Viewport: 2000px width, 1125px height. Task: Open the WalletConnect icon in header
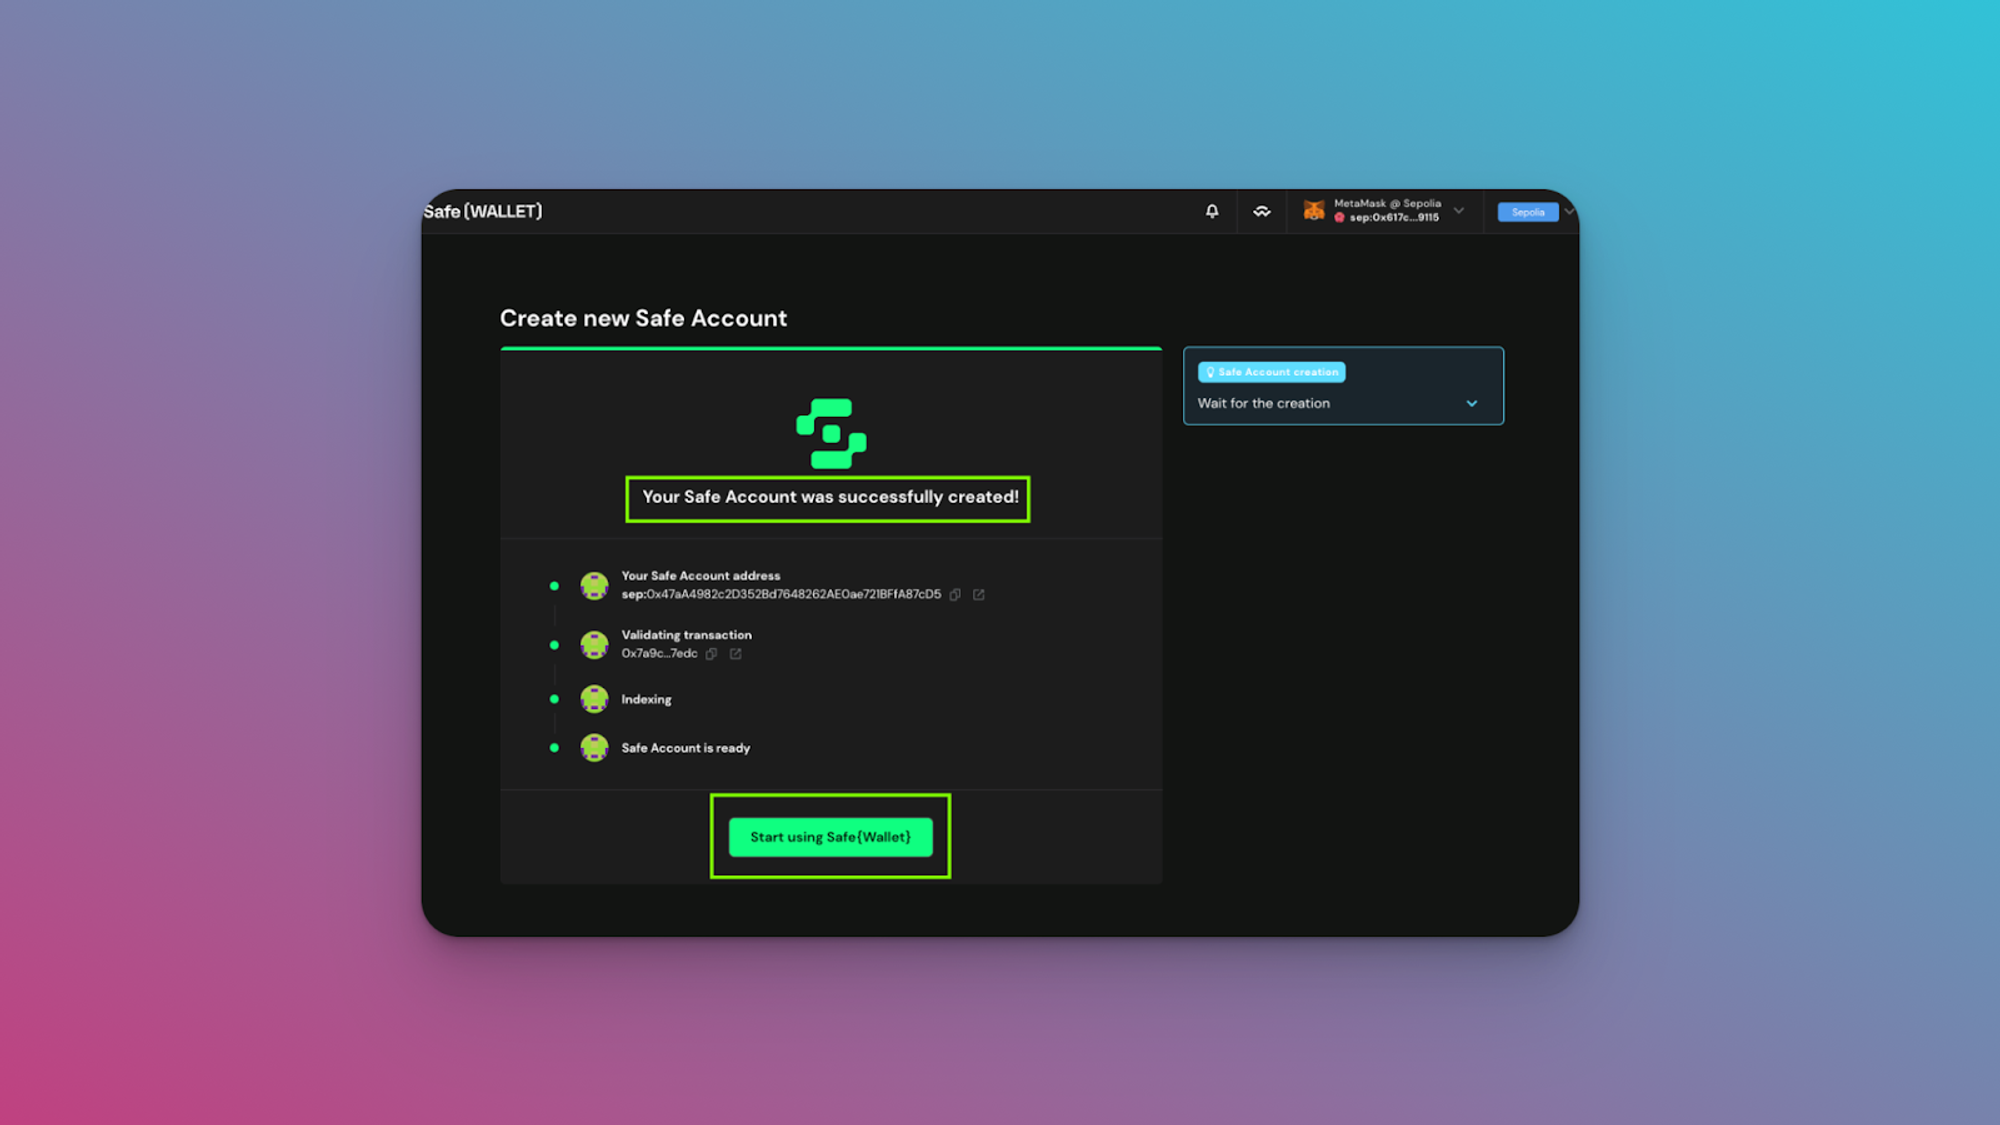click(1262, 211)
